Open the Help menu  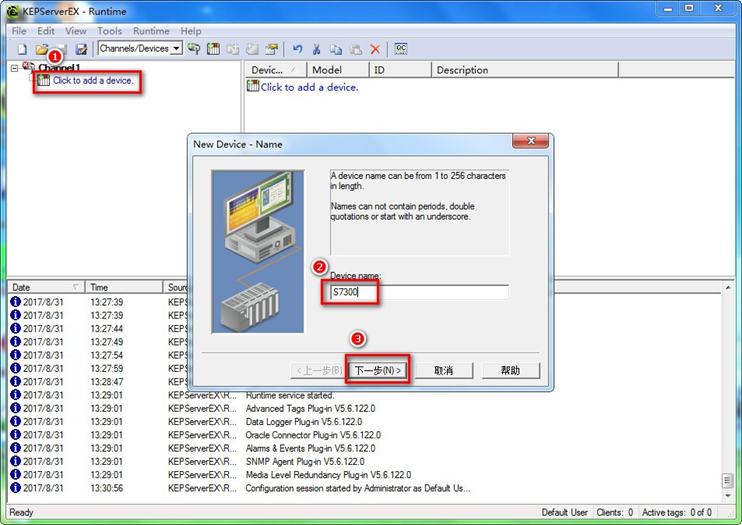[191, 31]
